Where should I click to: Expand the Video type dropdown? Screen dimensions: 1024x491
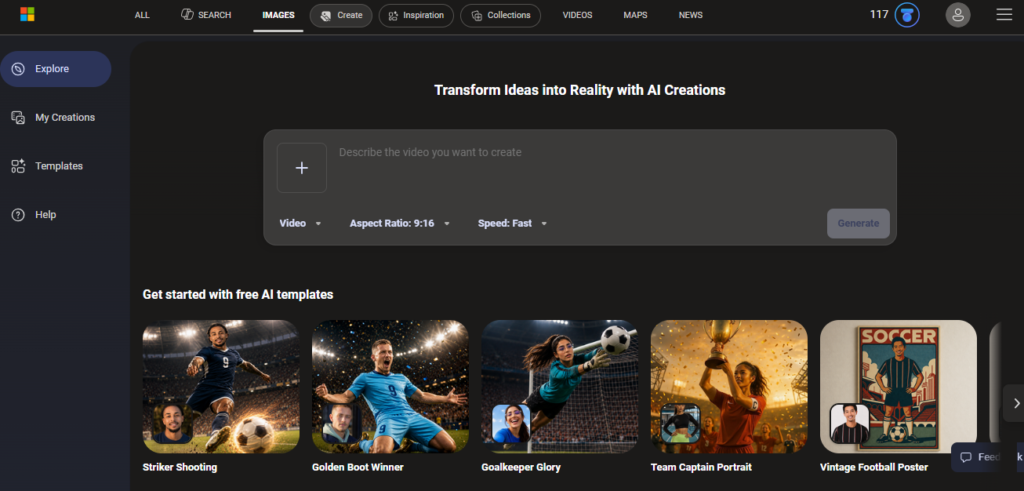(x=300, y=223)
